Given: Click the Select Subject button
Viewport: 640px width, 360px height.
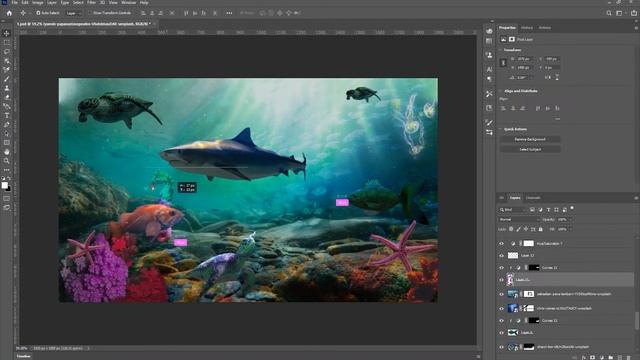Looking at the screenshot, I should [x=530, y=149].
